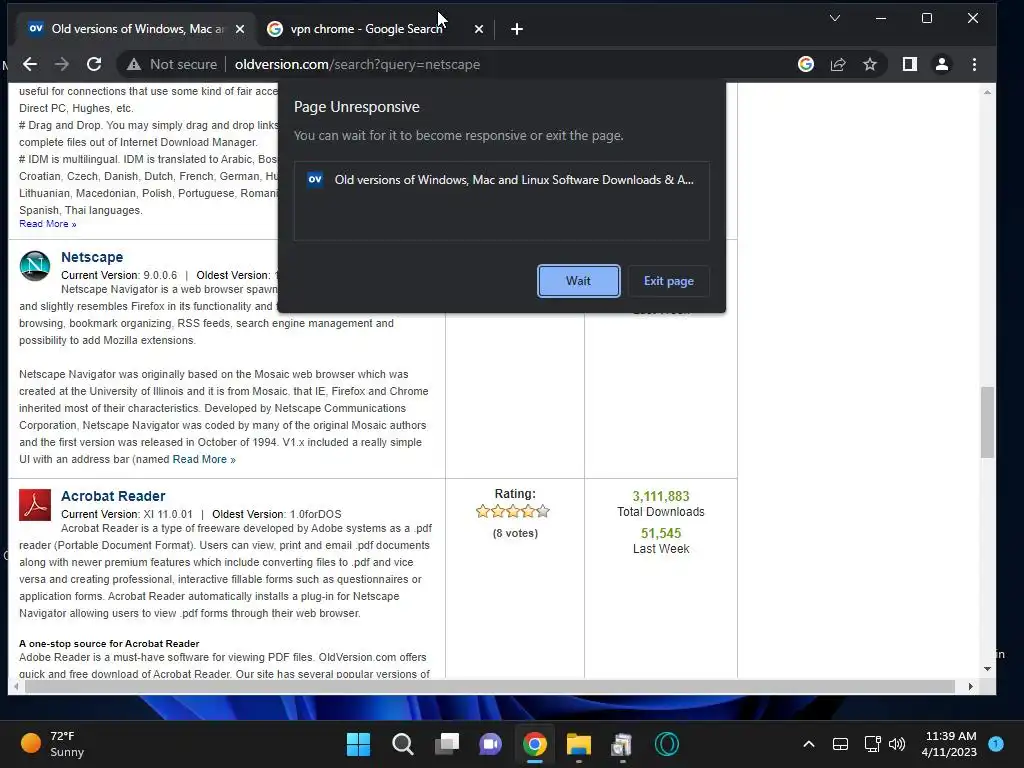Image resolution: width=1024 pixels, height=768 pixels.
Task: Open a new tab
Action: click(517, 29)
